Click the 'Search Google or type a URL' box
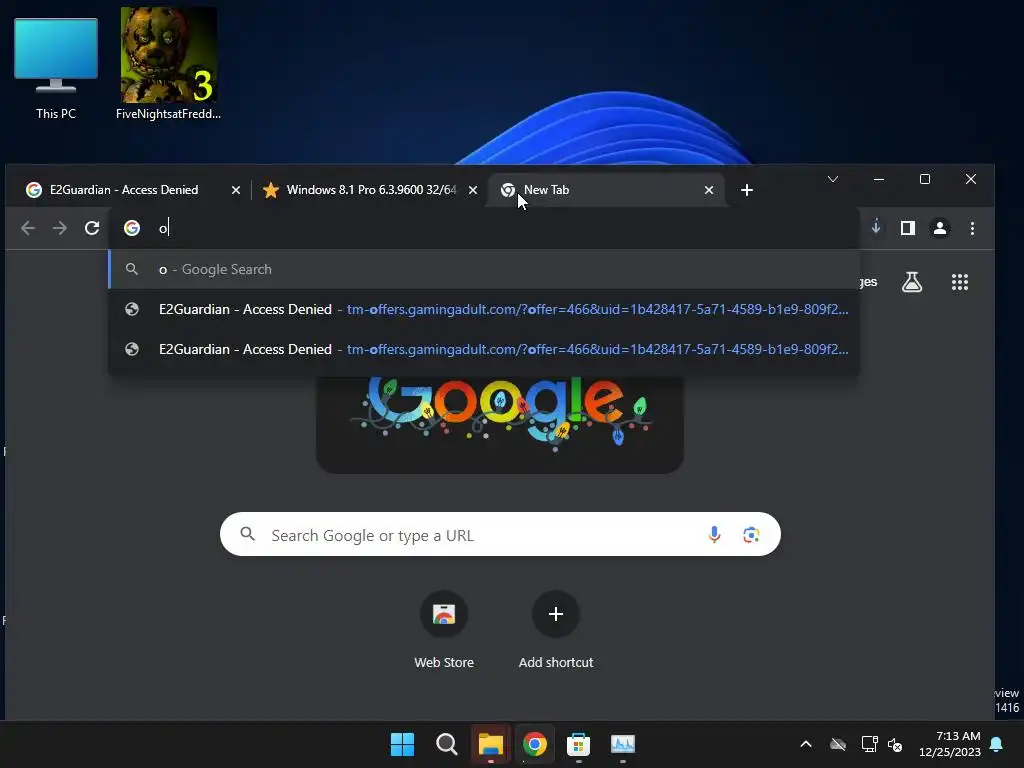Image resolution: width=1024 pixels, height=768 pixels. pyautogui.click(x=500, y=535)
